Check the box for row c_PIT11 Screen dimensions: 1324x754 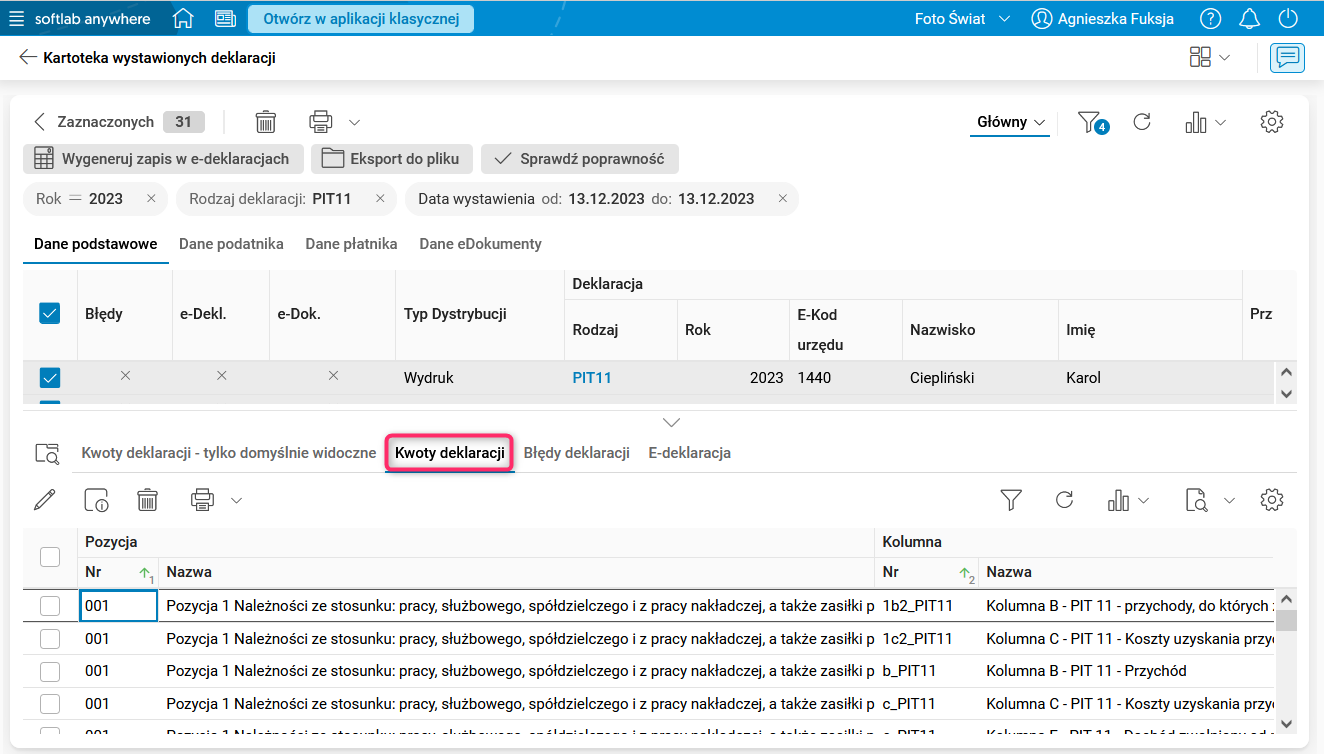49,704
